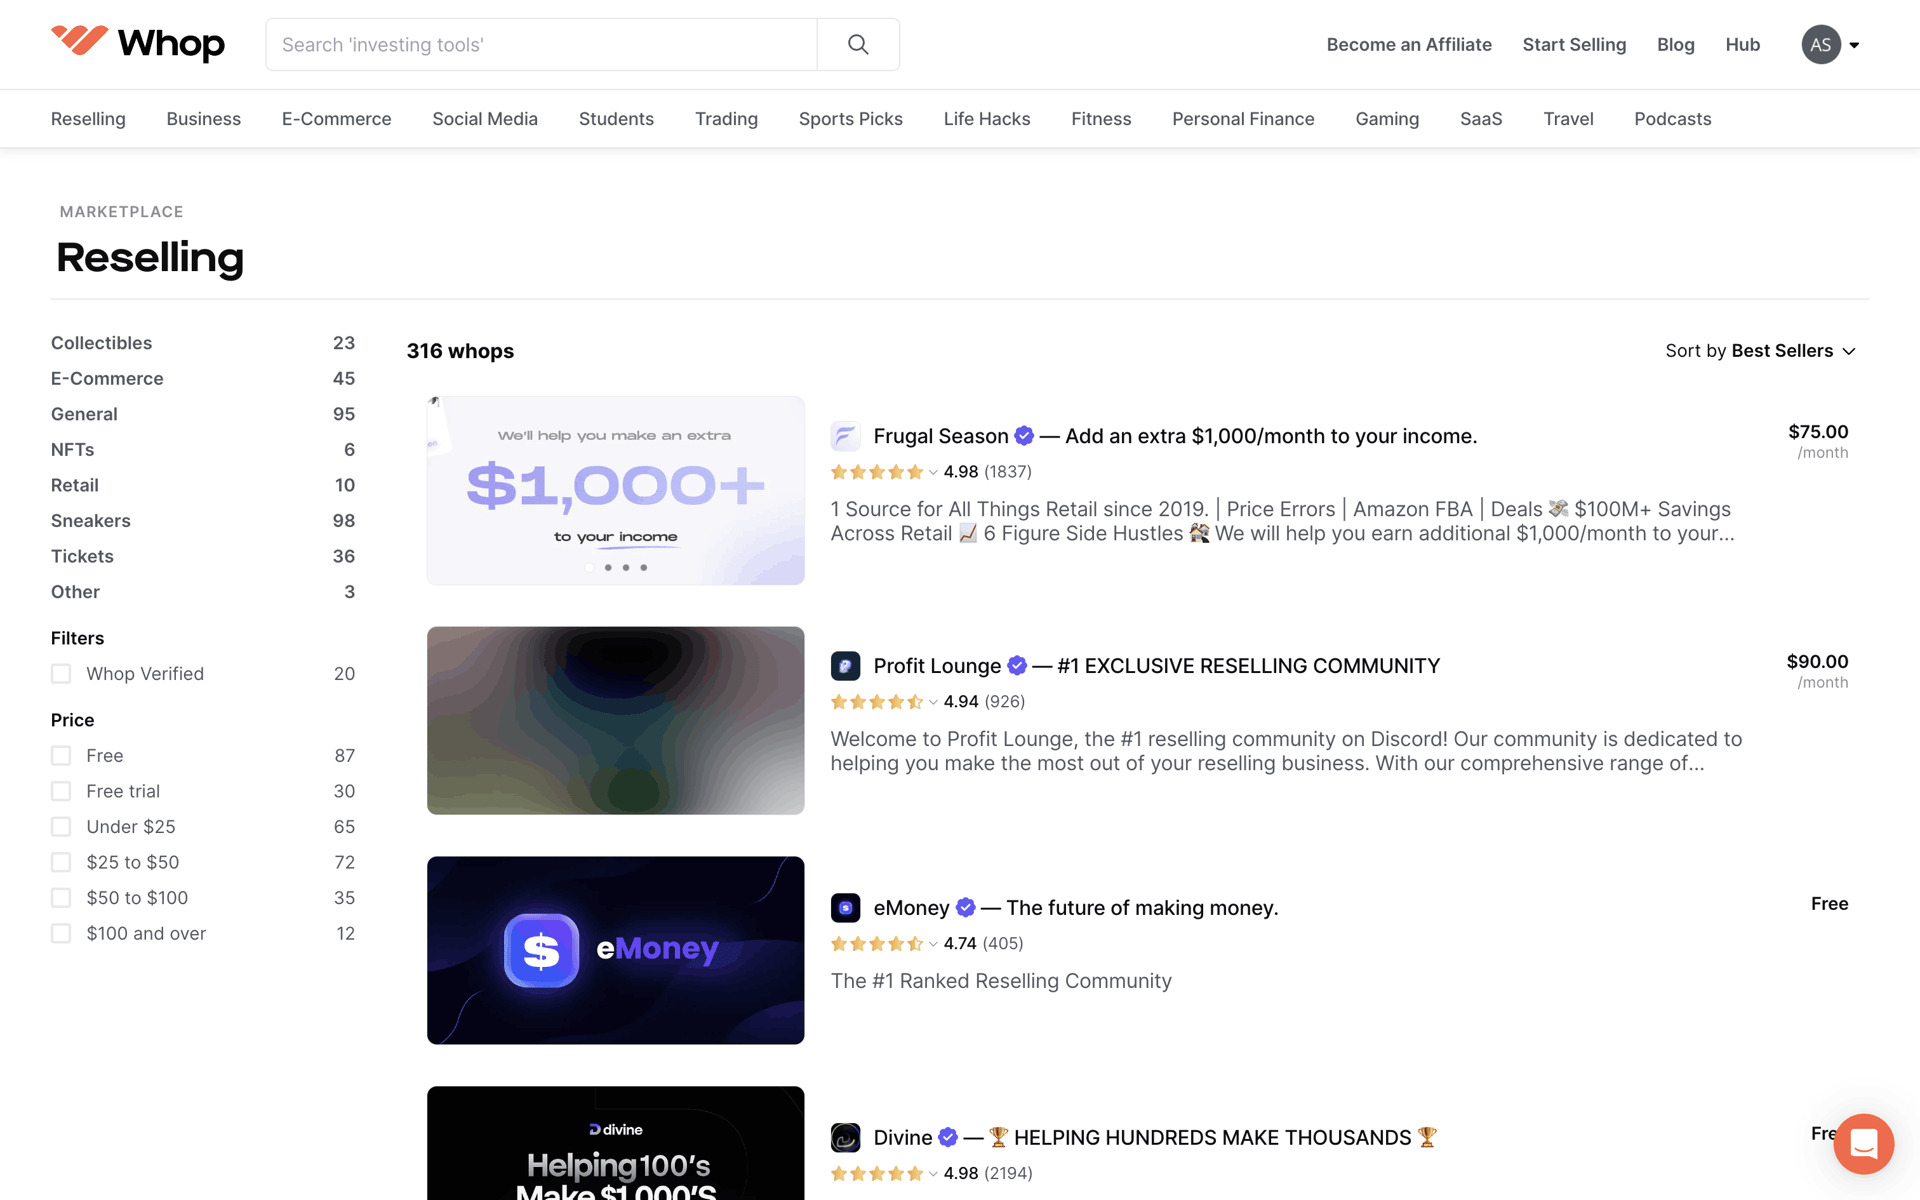The width and height of the screenshot is (1920, 1200).
Task: Filter by Sneakers subcategory
Action: 203,521
